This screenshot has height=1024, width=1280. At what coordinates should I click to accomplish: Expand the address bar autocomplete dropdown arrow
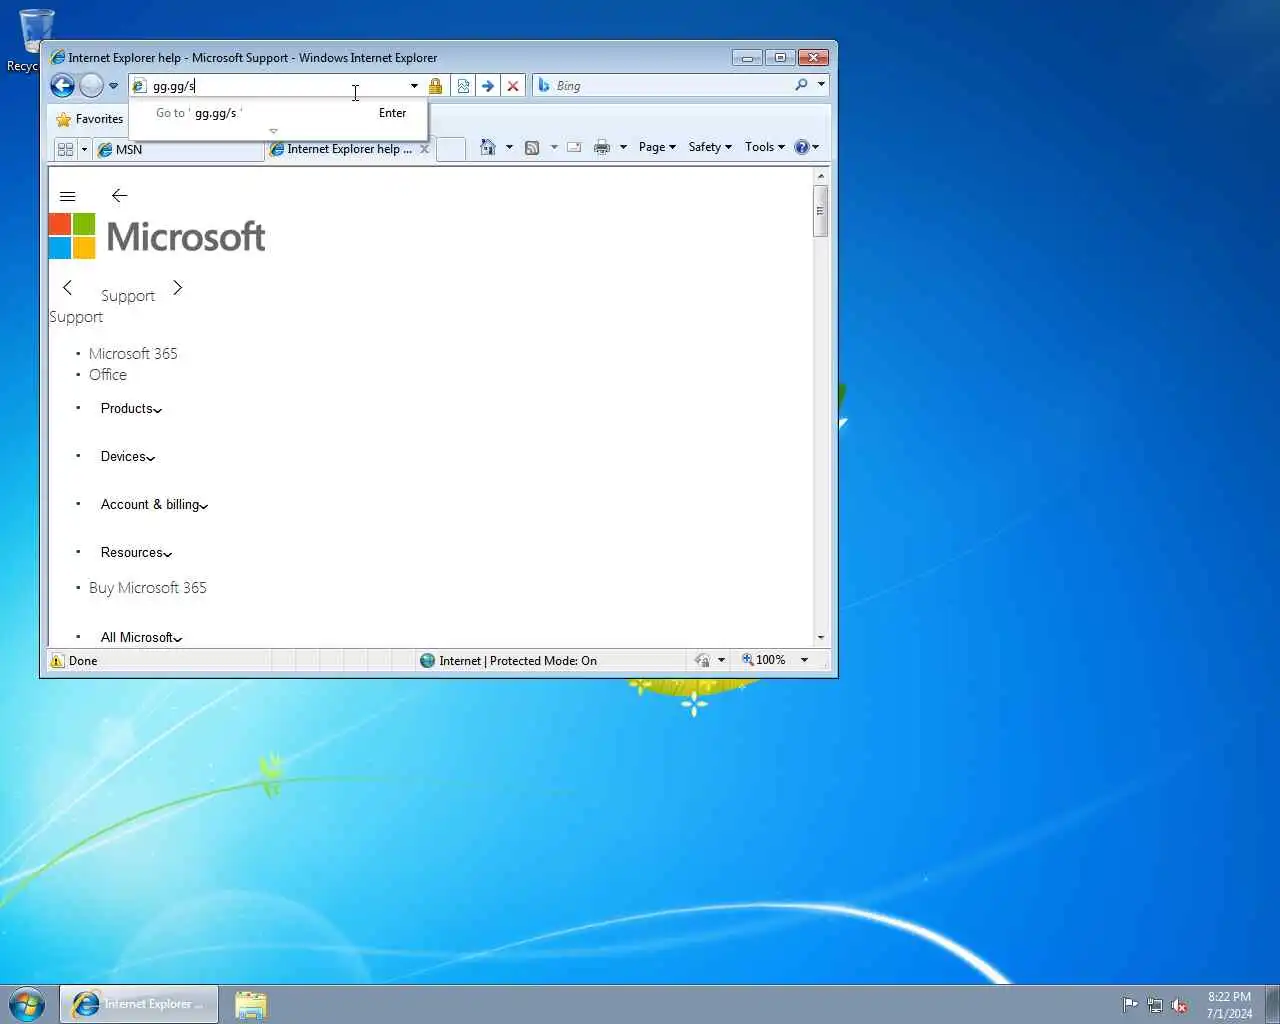(x=414, y=86)
